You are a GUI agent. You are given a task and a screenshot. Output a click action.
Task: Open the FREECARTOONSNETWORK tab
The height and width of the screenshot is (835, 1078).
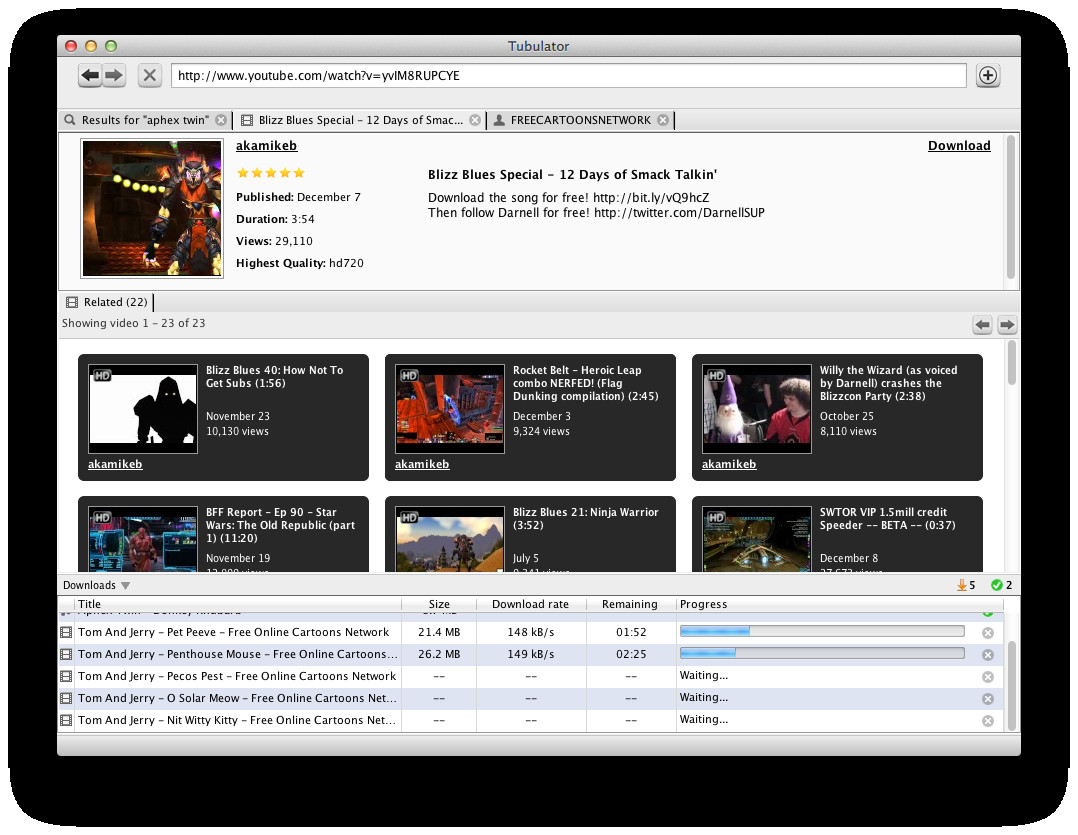[x=580, y=120]
